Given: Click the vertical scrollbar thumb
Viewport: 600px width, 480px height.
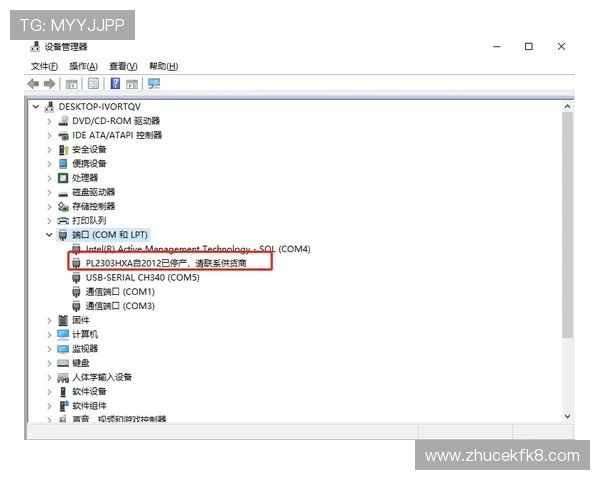Looking at the screenshot, I should tap(567, 225).
